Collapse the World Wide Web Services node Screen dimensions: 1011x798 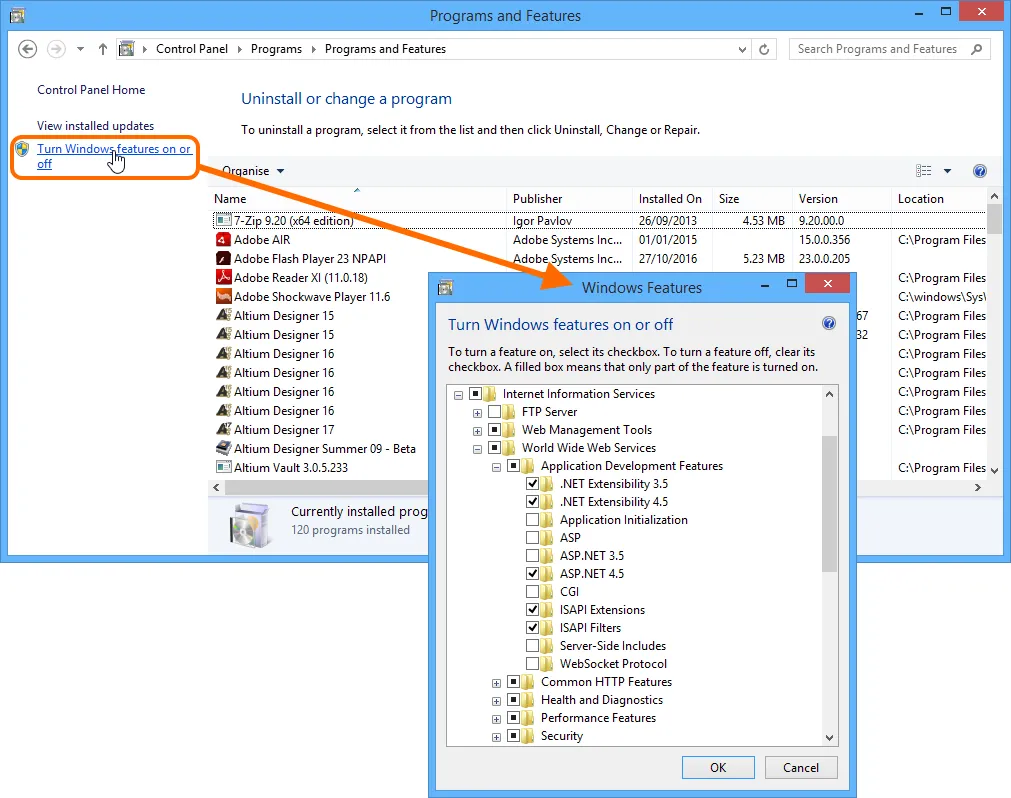coord(477,449)
